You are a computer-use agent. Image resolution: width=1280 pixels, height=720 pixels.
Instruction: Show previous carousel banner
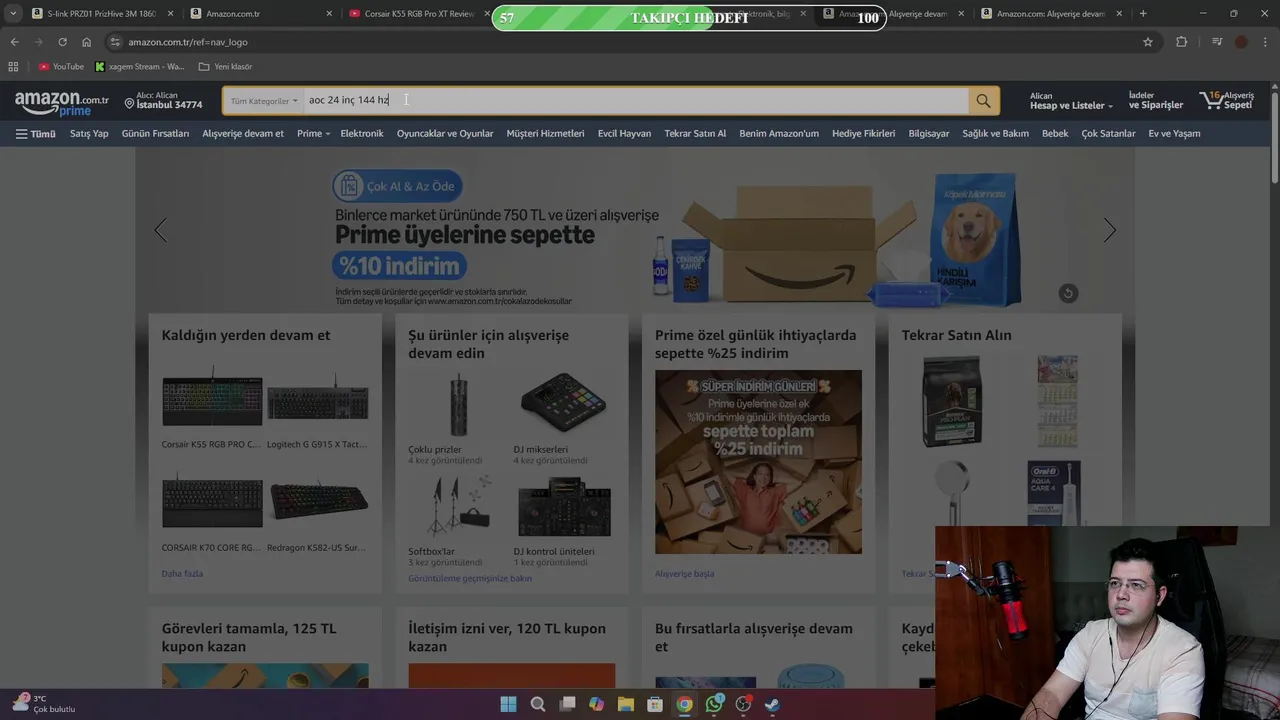(x=160, y=231)
